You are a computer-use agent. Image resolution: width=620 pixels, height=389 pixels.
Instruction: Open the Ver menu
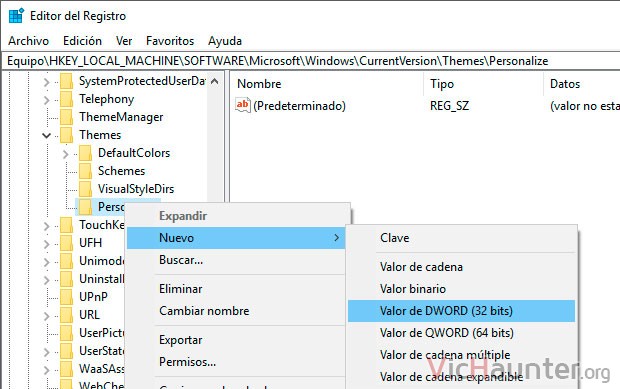[x=124, y=41]
